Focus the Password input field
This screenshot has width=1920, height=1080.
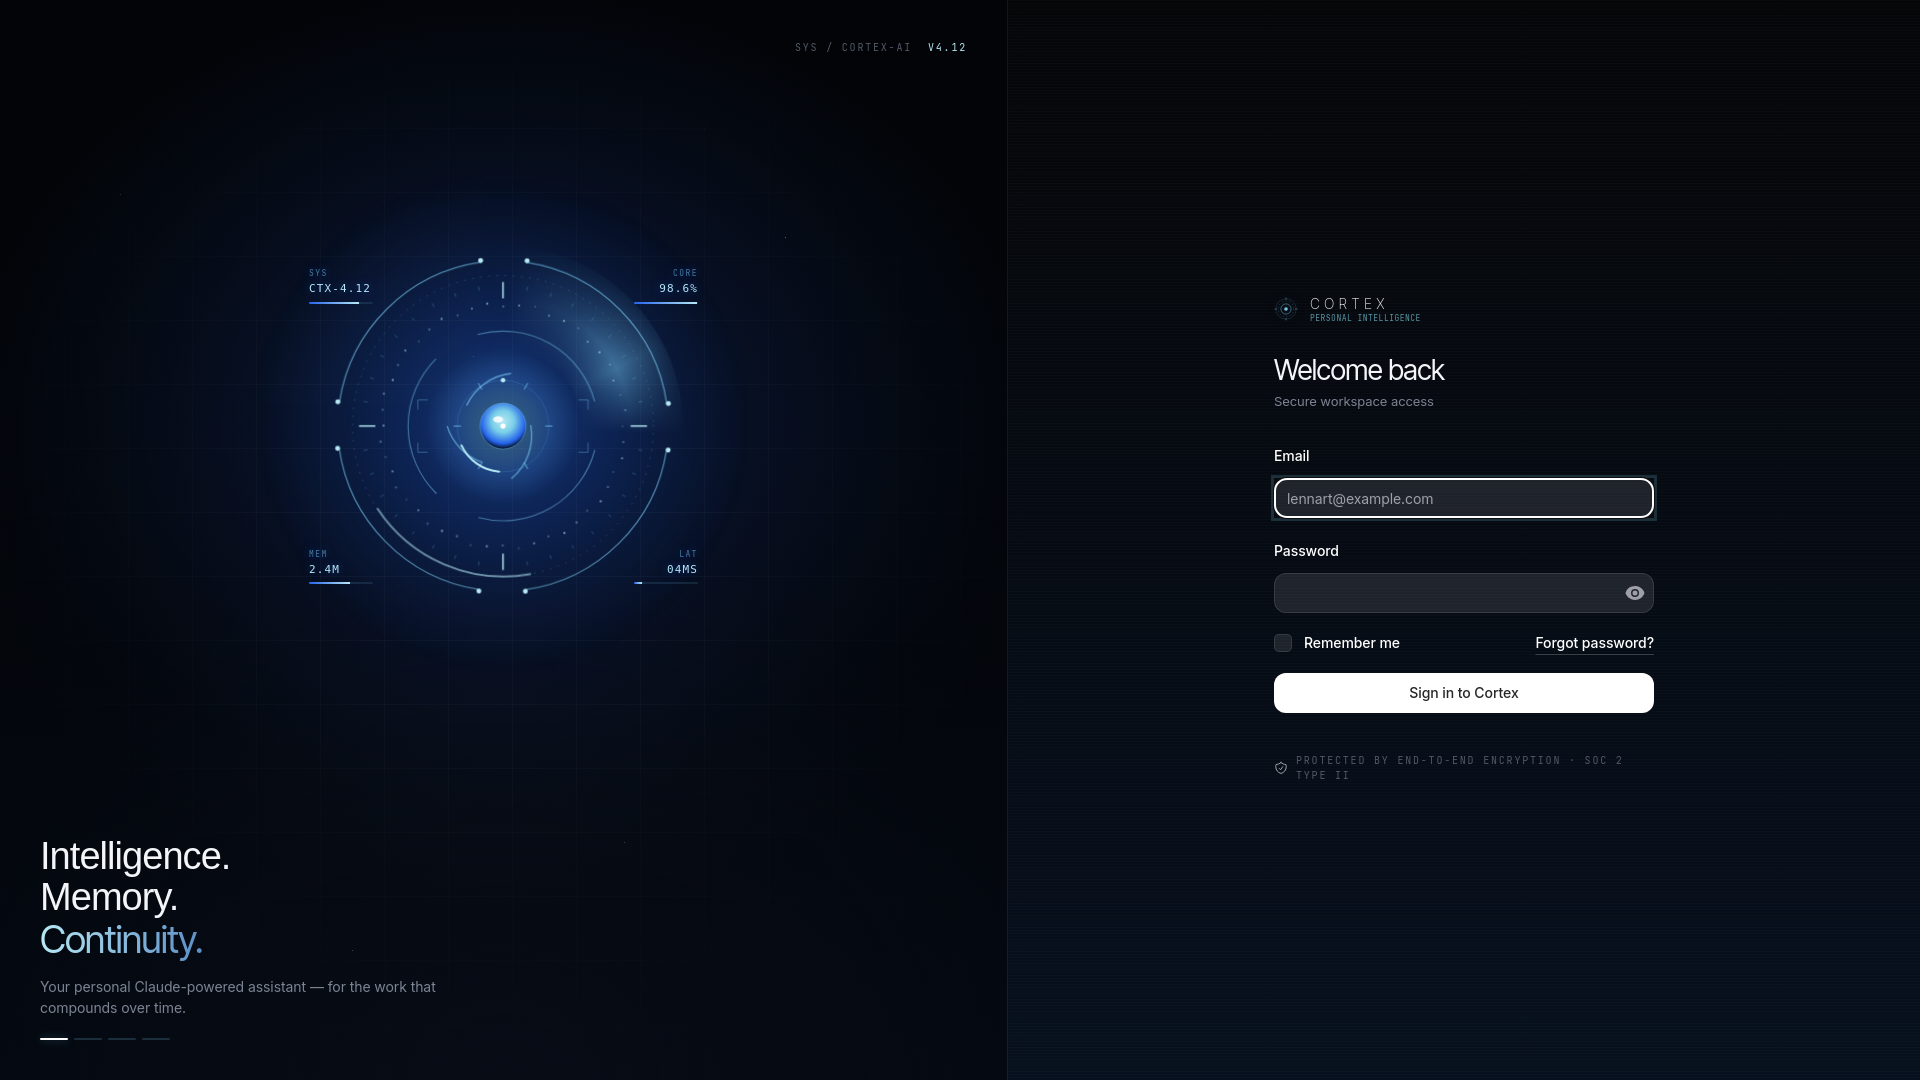coord(1463,593)
